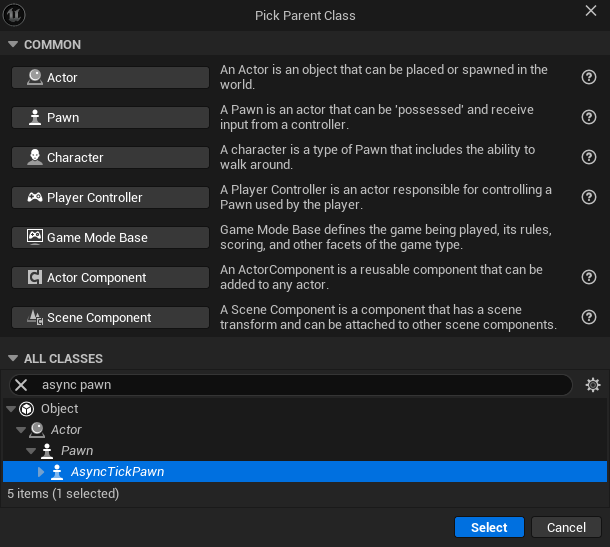Image resolution: width=610 pixels, height=547 pixels.
Task: Open help icon beside Character description
Action: (589, 157)
